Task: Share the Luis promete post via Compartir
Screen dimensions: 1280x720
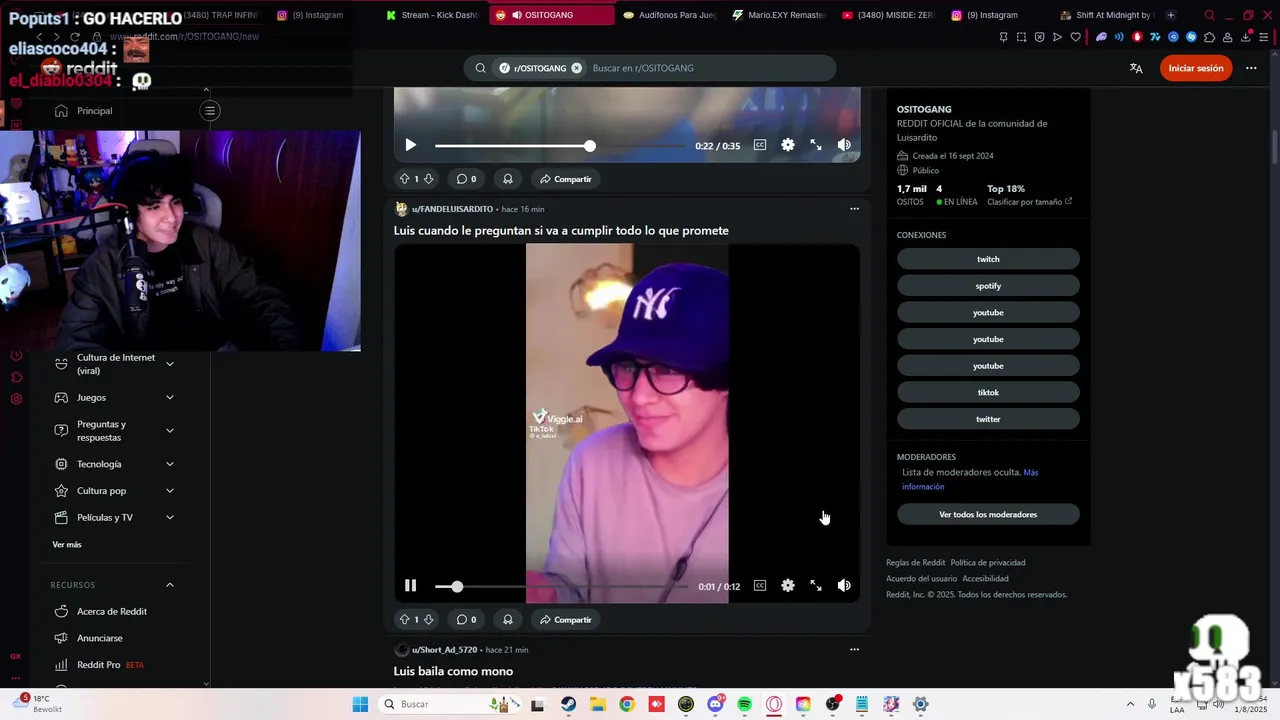Action: click(565, 620)
